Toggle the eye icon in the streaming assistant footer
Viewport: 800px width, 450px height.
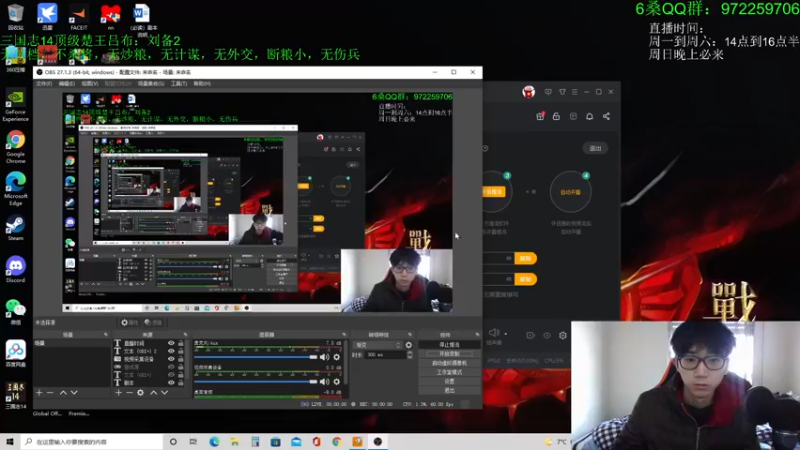pyautogui.click(x=546, y=335)
